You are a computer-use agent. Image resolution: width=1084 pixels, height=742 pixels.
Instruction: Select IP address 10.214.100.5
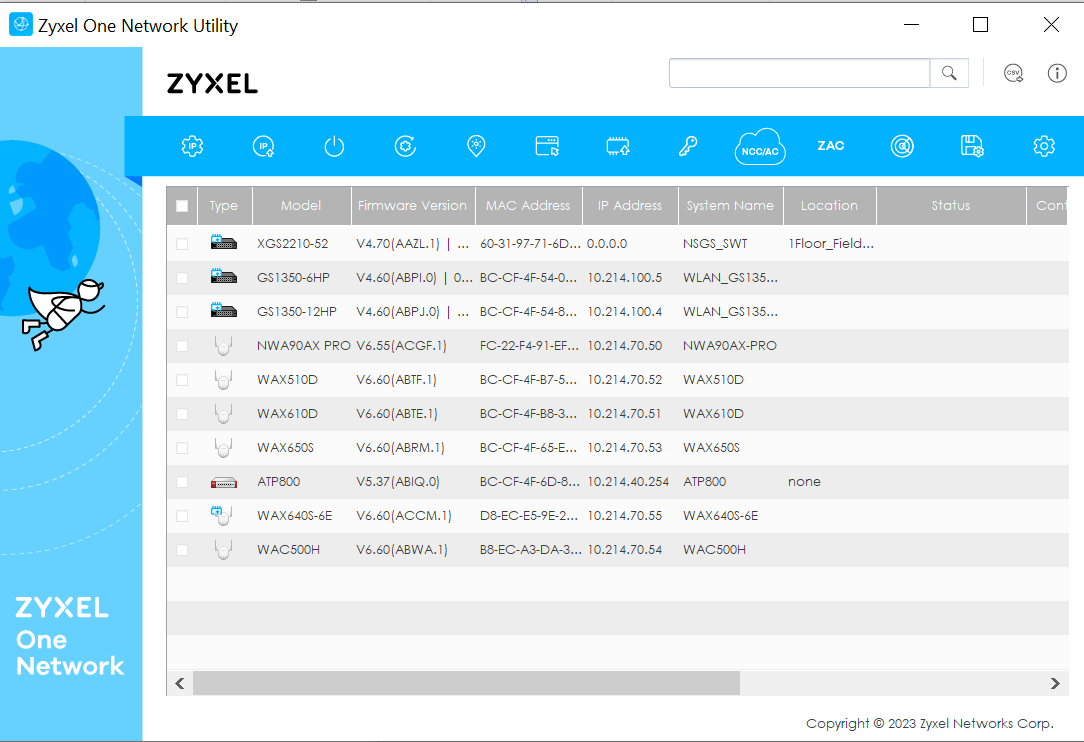point(624,278)
